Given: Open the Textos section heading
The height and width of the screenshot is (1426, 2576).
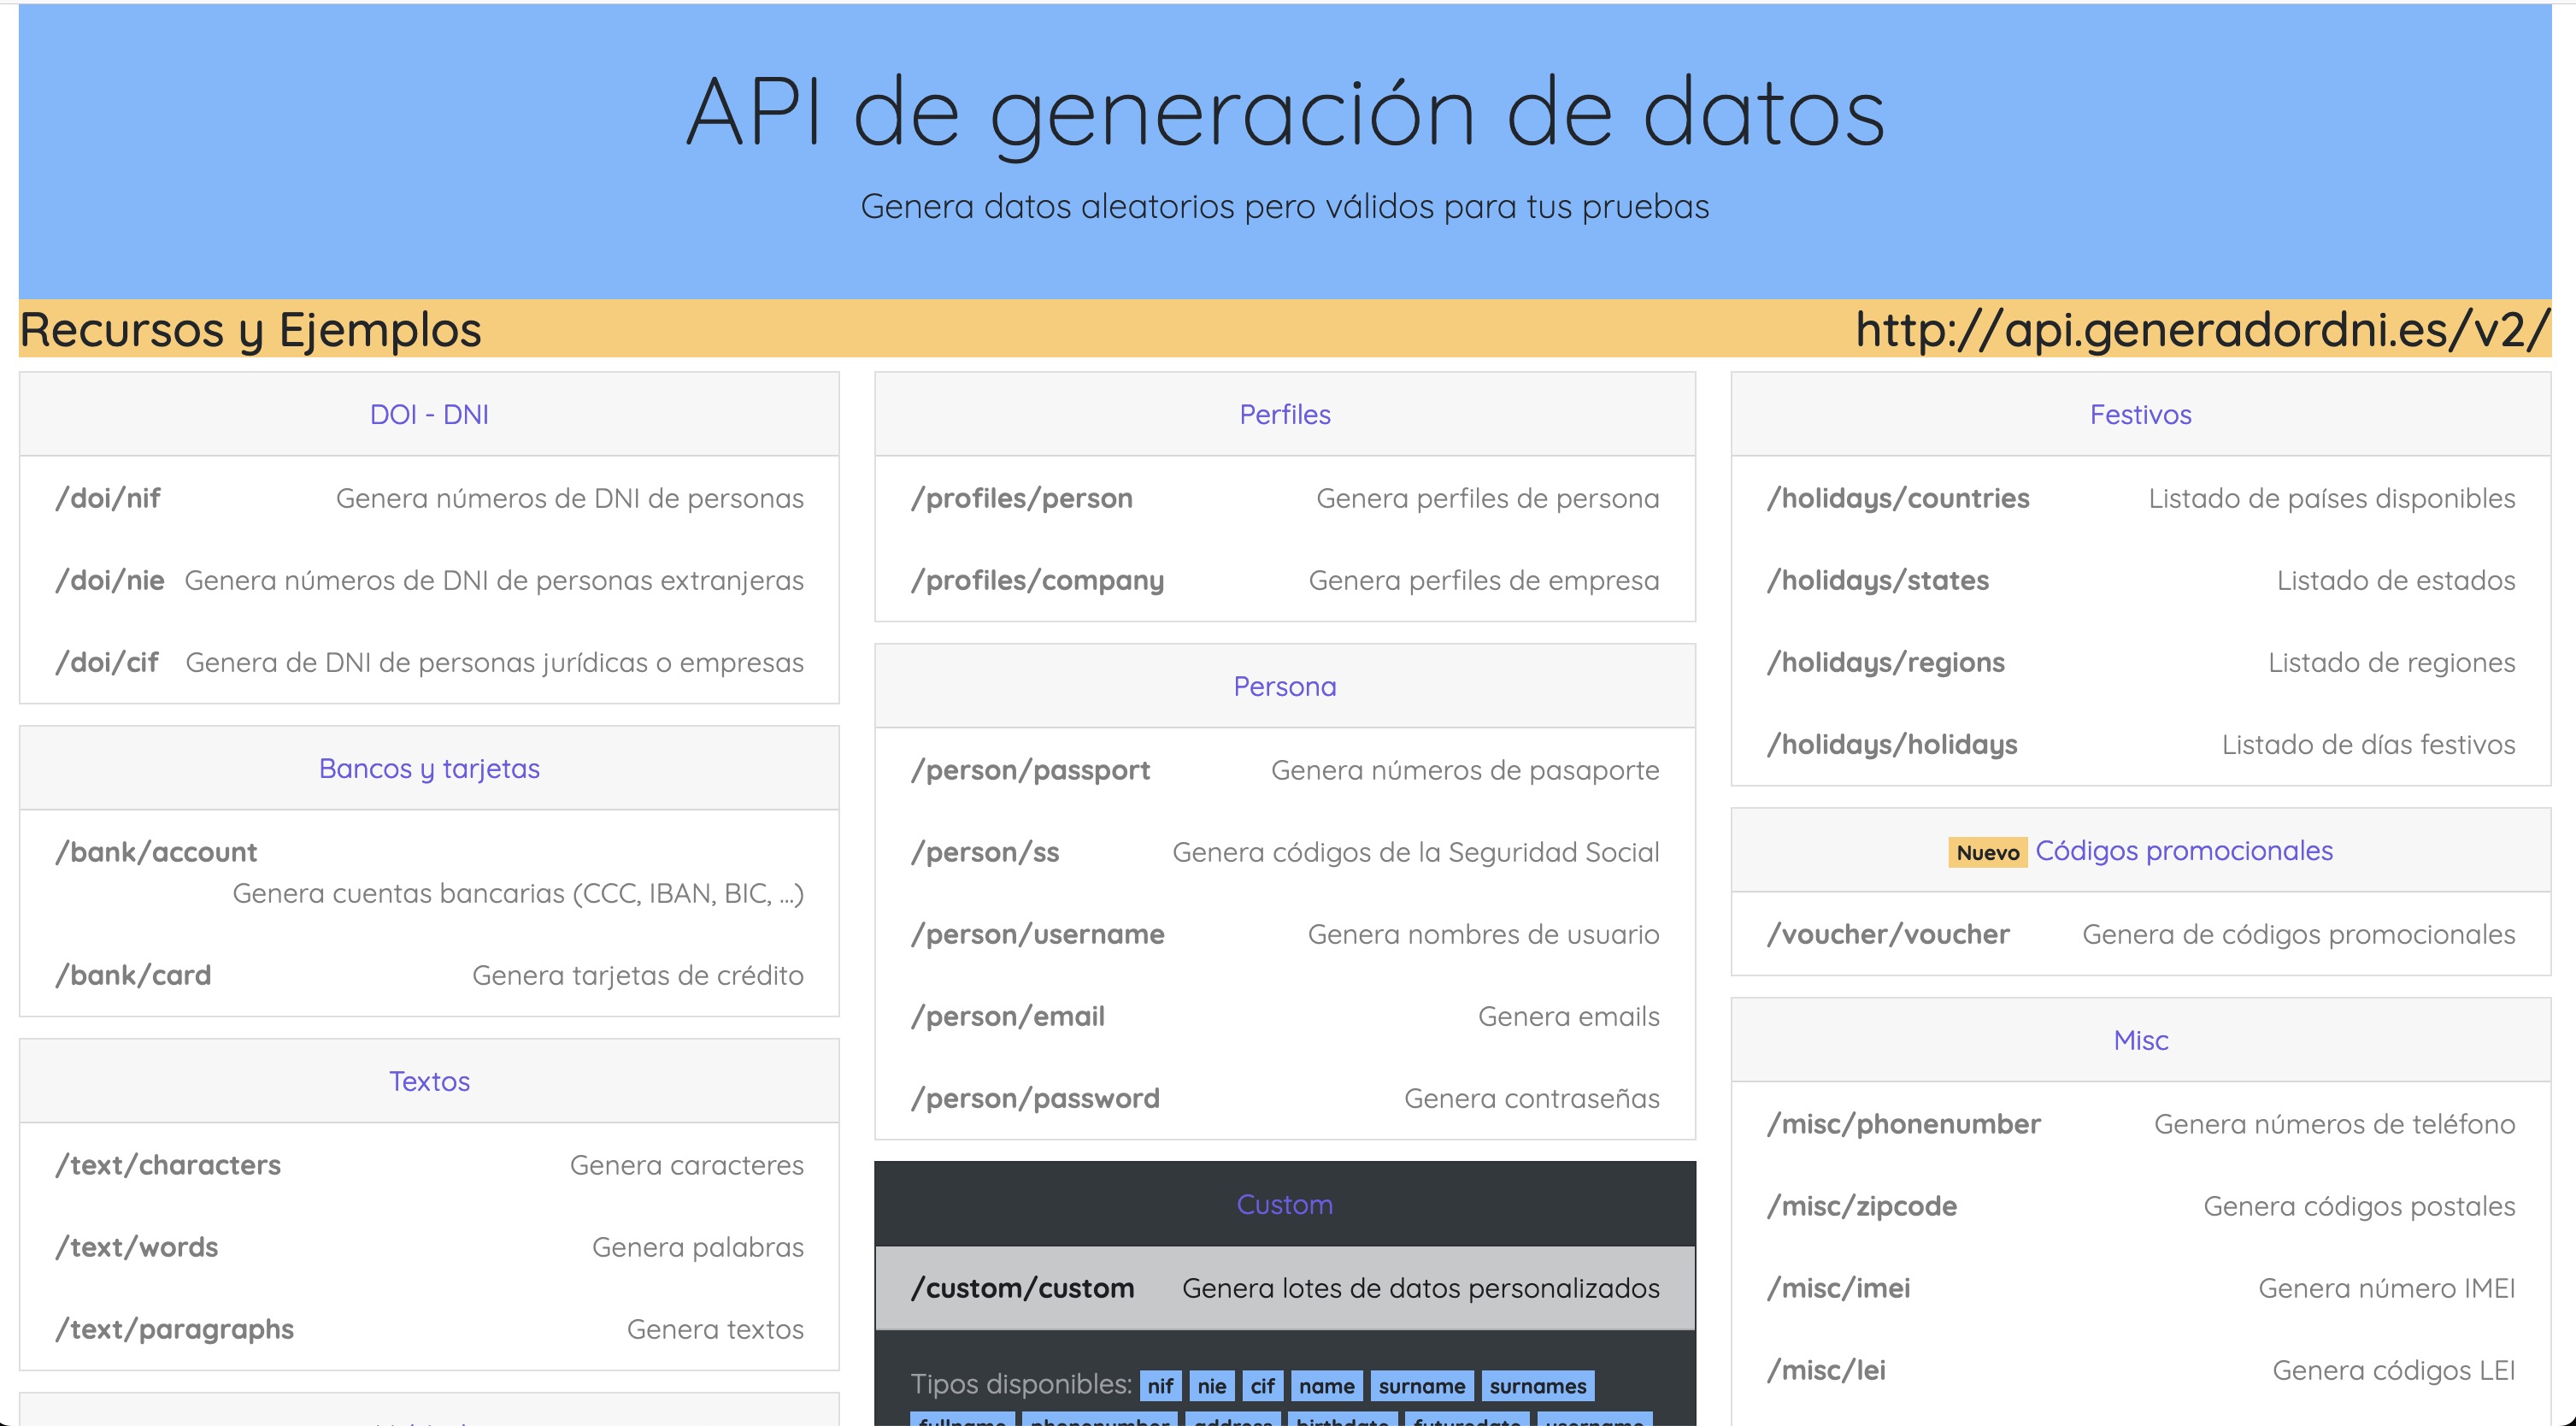Looking at the screenshot, I should 429,1081.
